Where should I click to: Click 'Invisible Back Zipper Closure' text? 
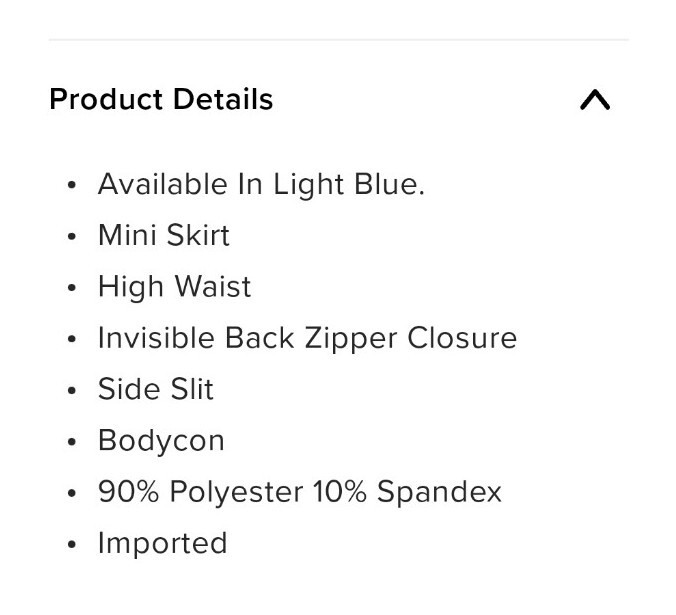pyautogui.click(x=307, y=338)
